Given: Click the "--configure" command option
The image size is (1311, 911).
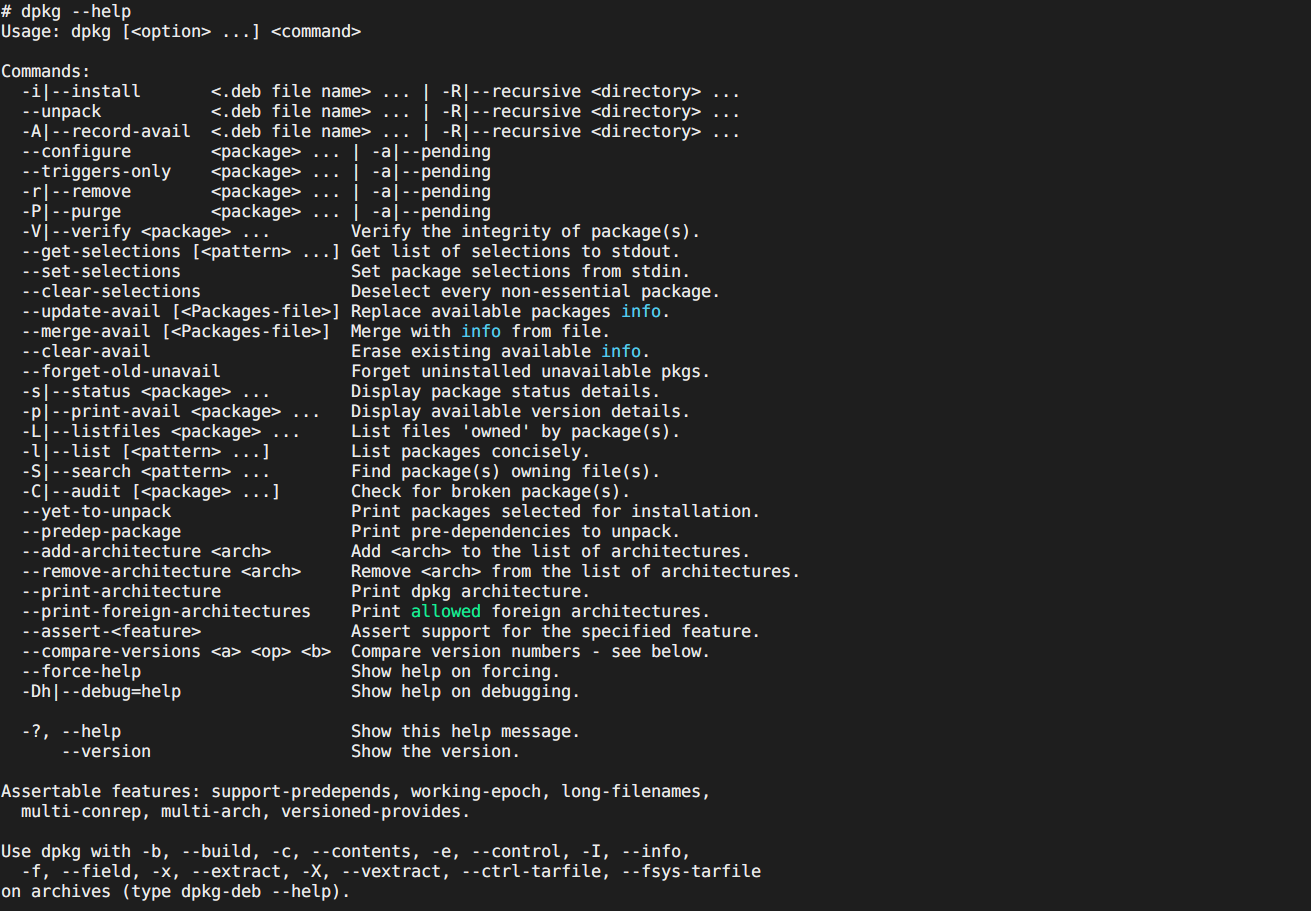Looking at the screenshot, I should click(76, 151).
